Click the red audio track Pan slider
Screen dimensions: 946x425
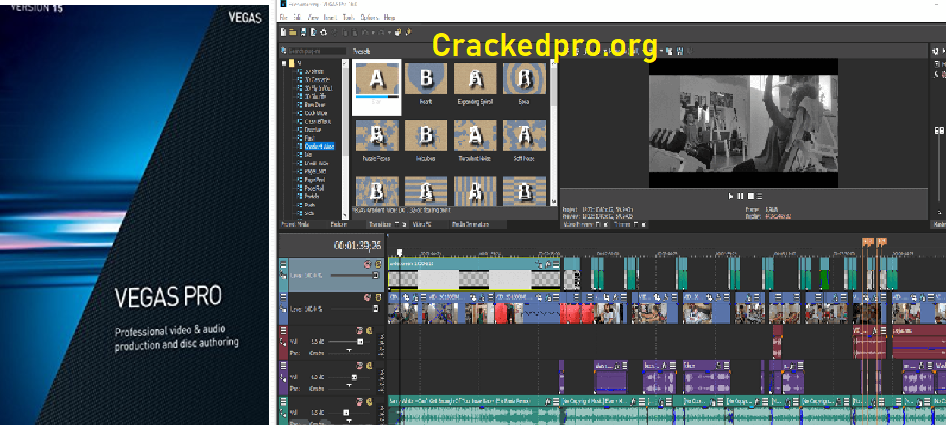(x=349, y=351)
